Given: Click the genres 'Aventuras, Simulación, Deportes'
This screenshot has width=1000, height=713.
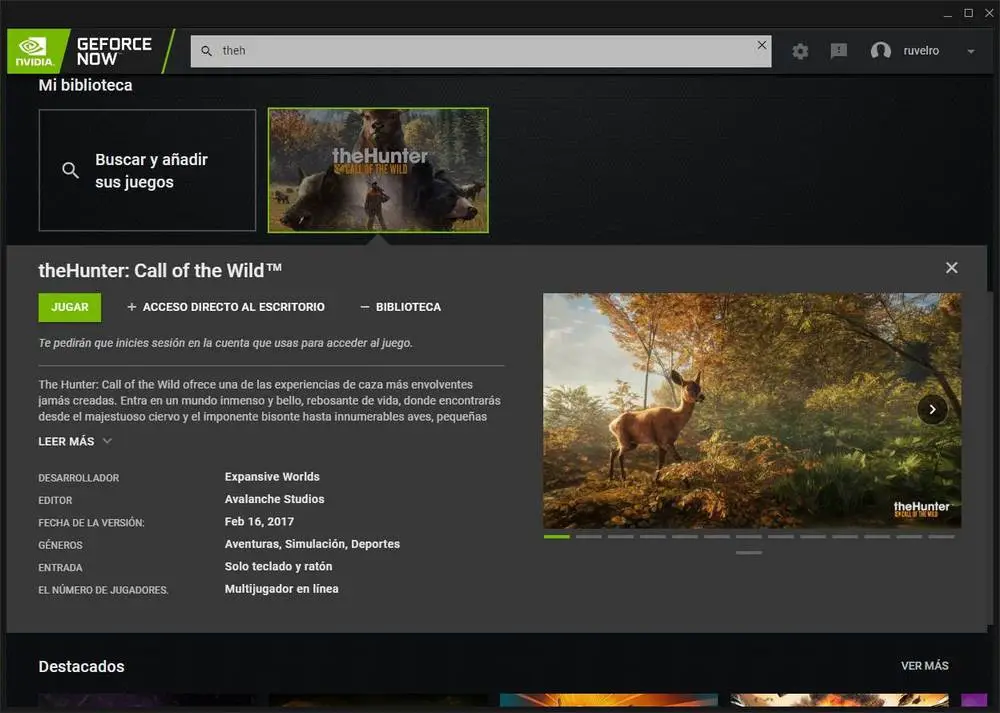Looking at the screenshot, I should click(x=312, y=544).
